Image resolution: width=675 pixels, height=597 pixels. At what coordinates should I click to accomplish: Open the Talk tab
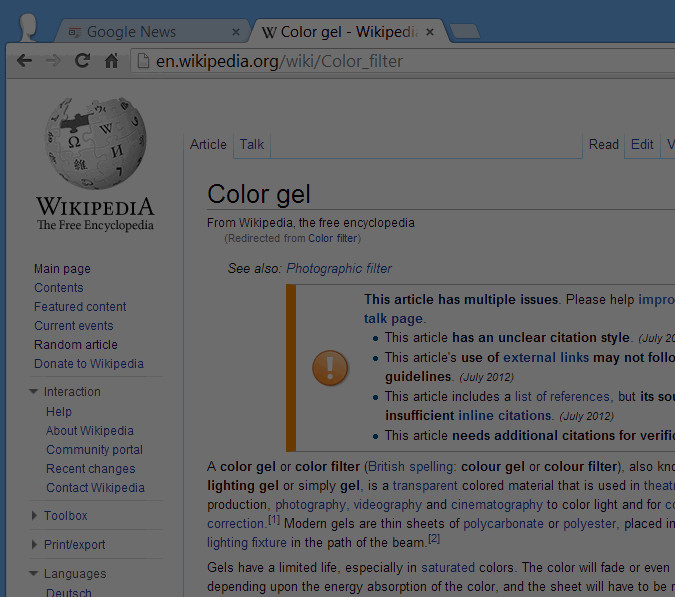[252, 145]
